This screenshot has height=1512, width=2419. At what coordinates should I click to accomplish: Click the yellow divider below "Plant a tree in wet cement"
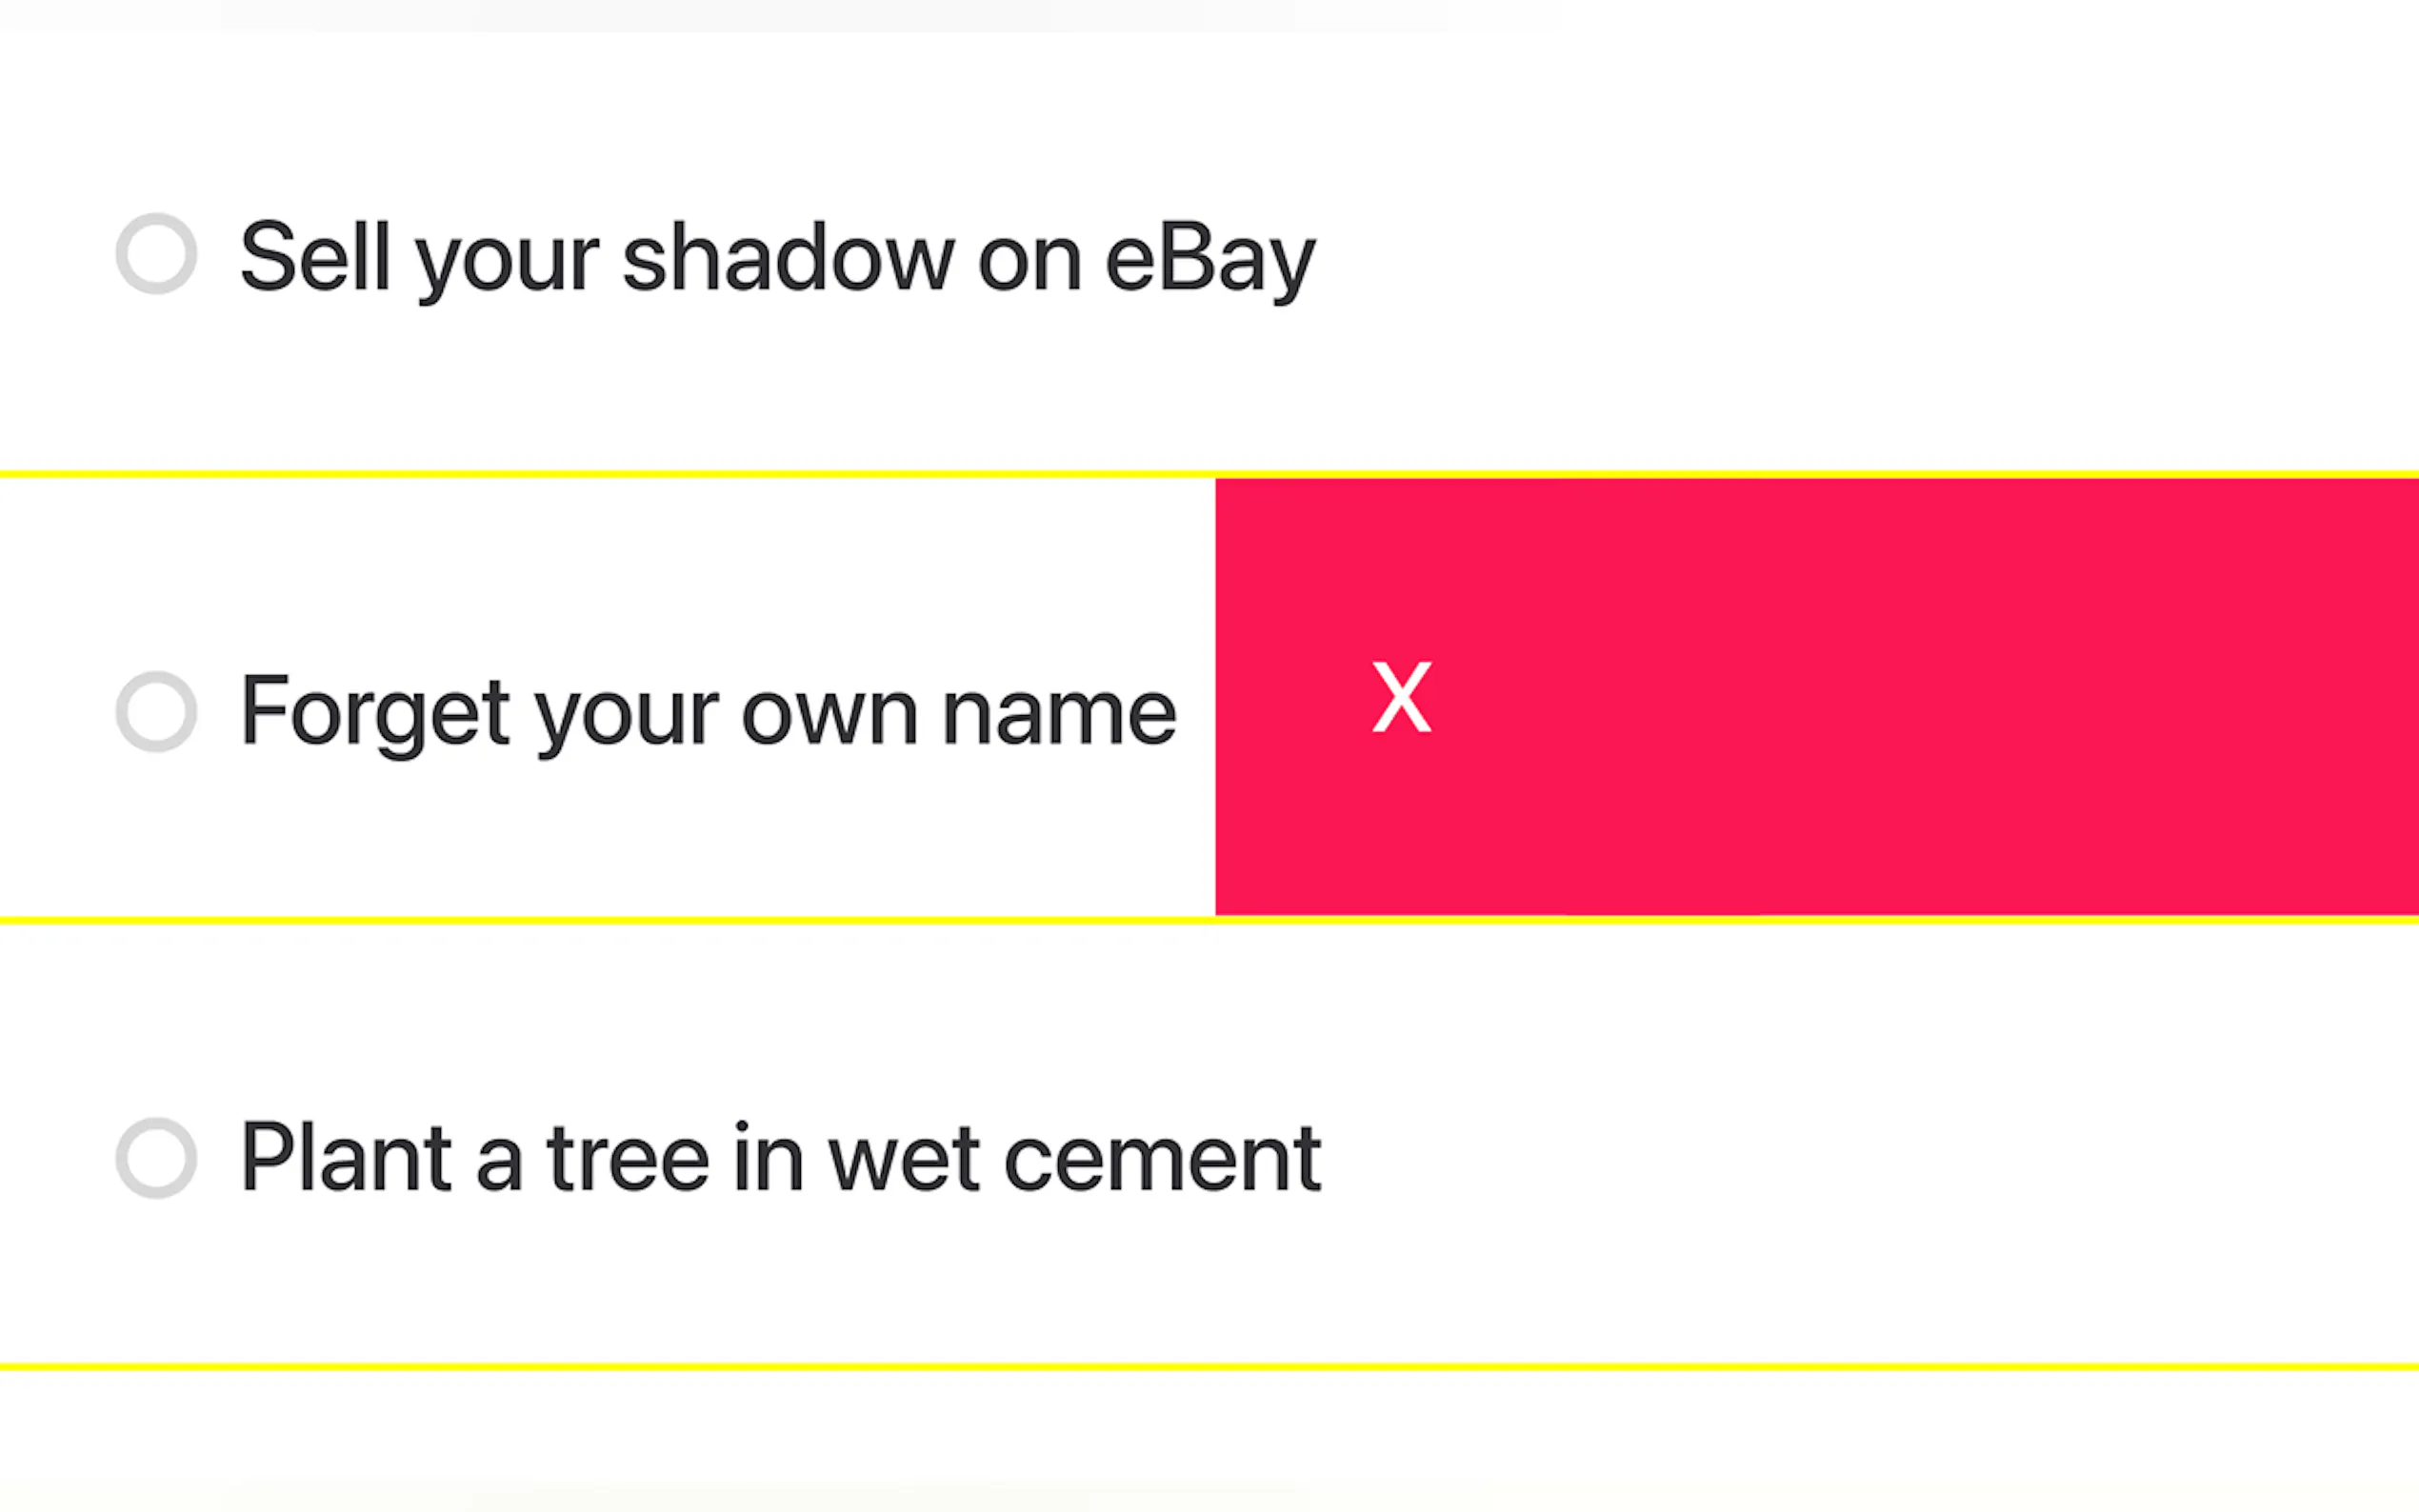pos(1200,1366)
